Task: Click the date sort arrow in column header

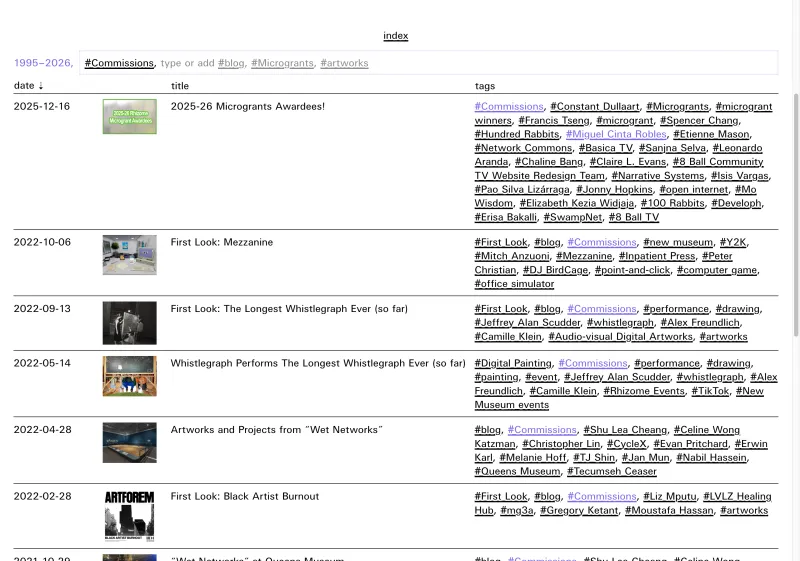Action: coord(41,86)
